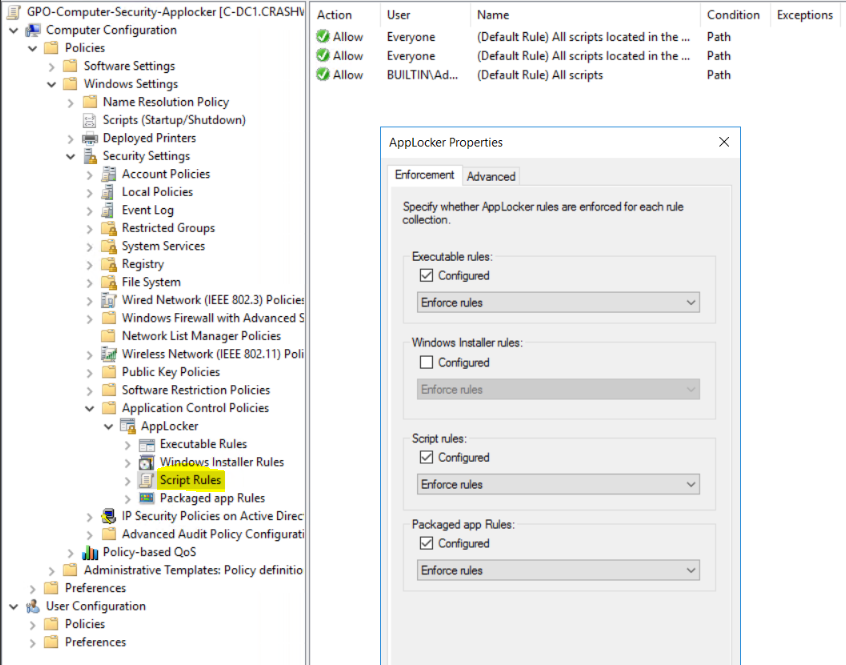The height and width of the screenshot is (665, 846).
Task: Select the Script Rules tree item
Action: coord(190,480)
